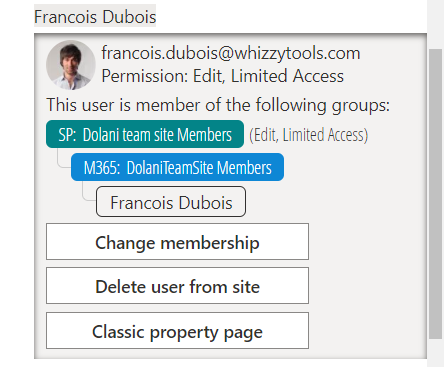The width and height of the screenshot is (448, 367).
Task: Click the scrollbar track above the thumb
Action: [435, 24]
